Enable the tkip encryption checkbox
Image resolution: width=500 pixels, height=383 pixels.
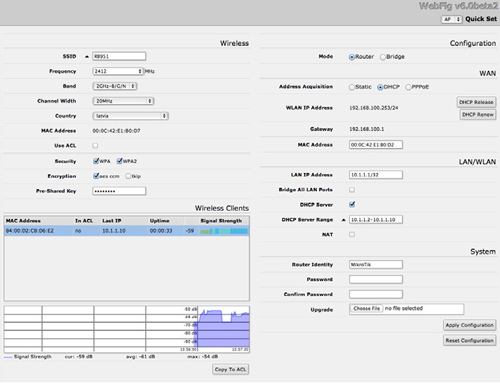pos(128,176)
